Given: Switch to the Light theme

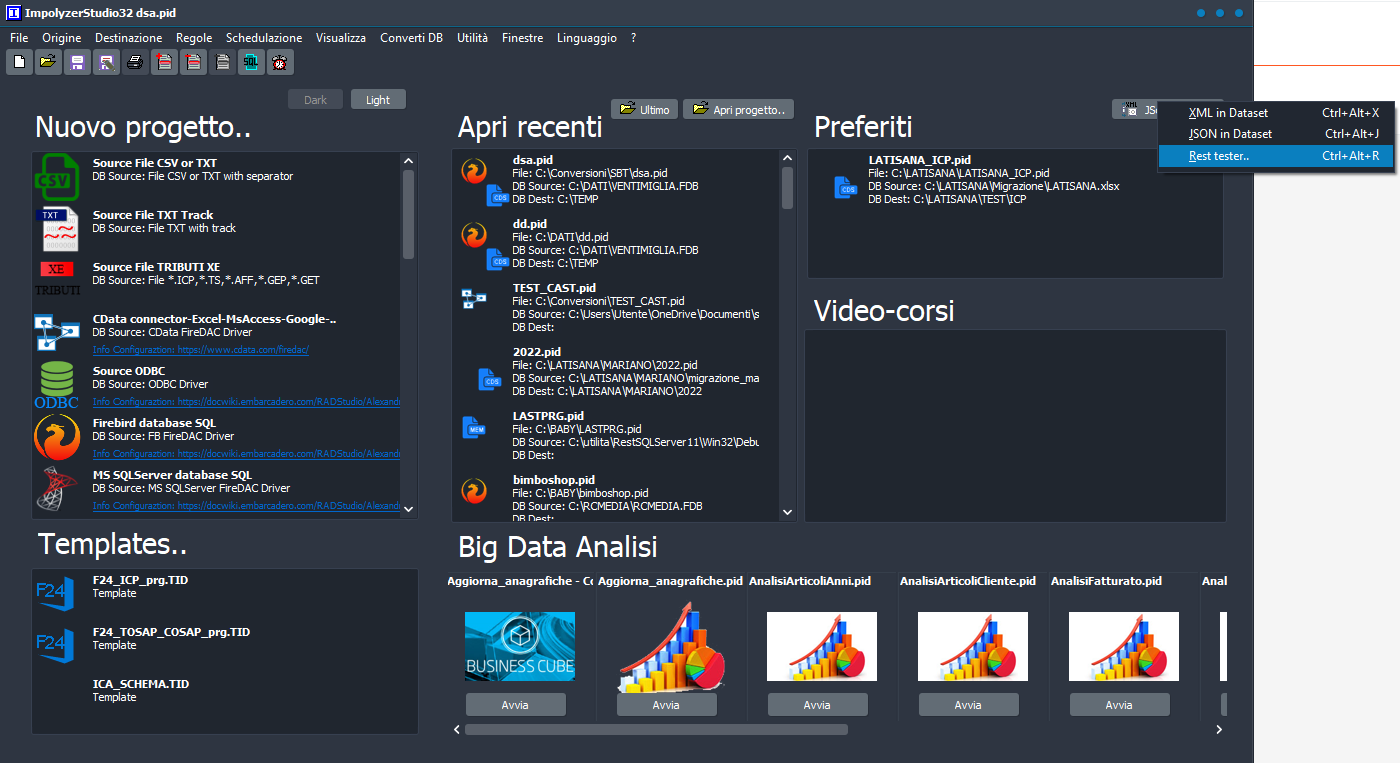Looking at the screenshot, I should point(378,100).
